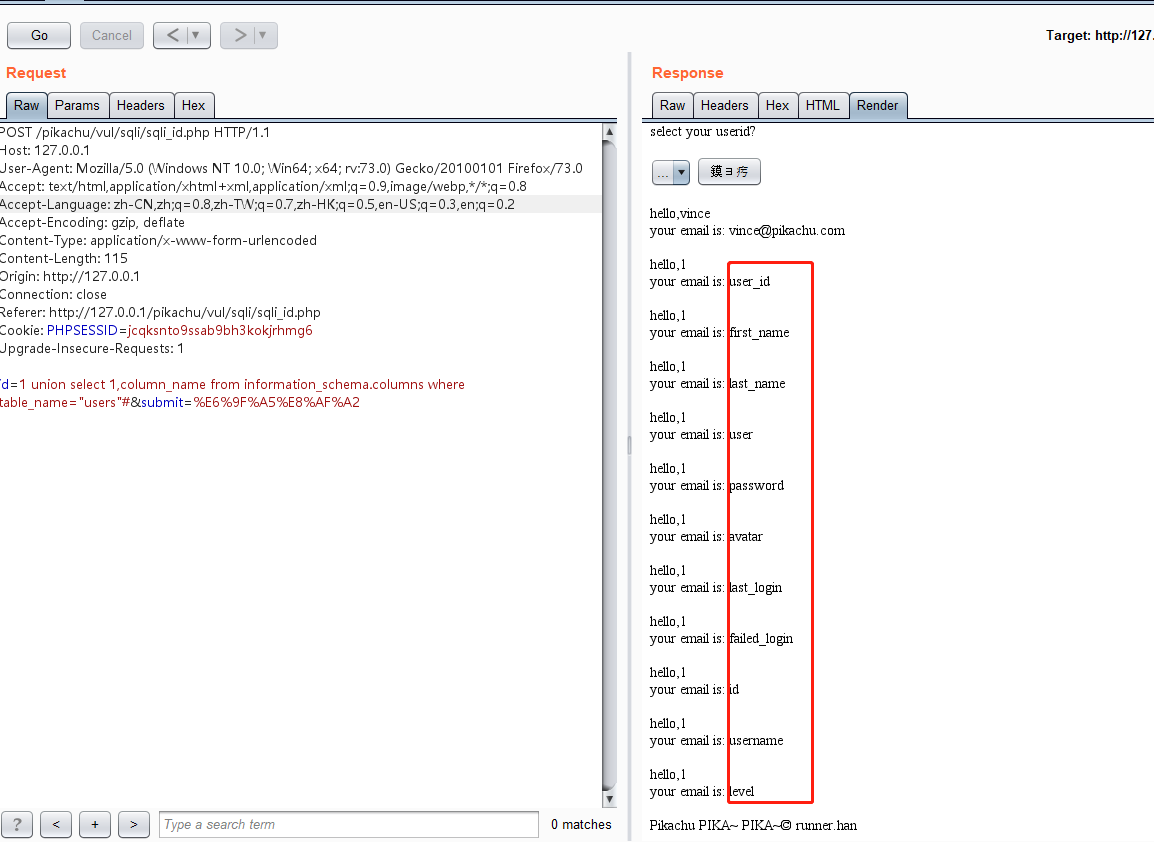Click the User-Agent header line

point(291,169)
